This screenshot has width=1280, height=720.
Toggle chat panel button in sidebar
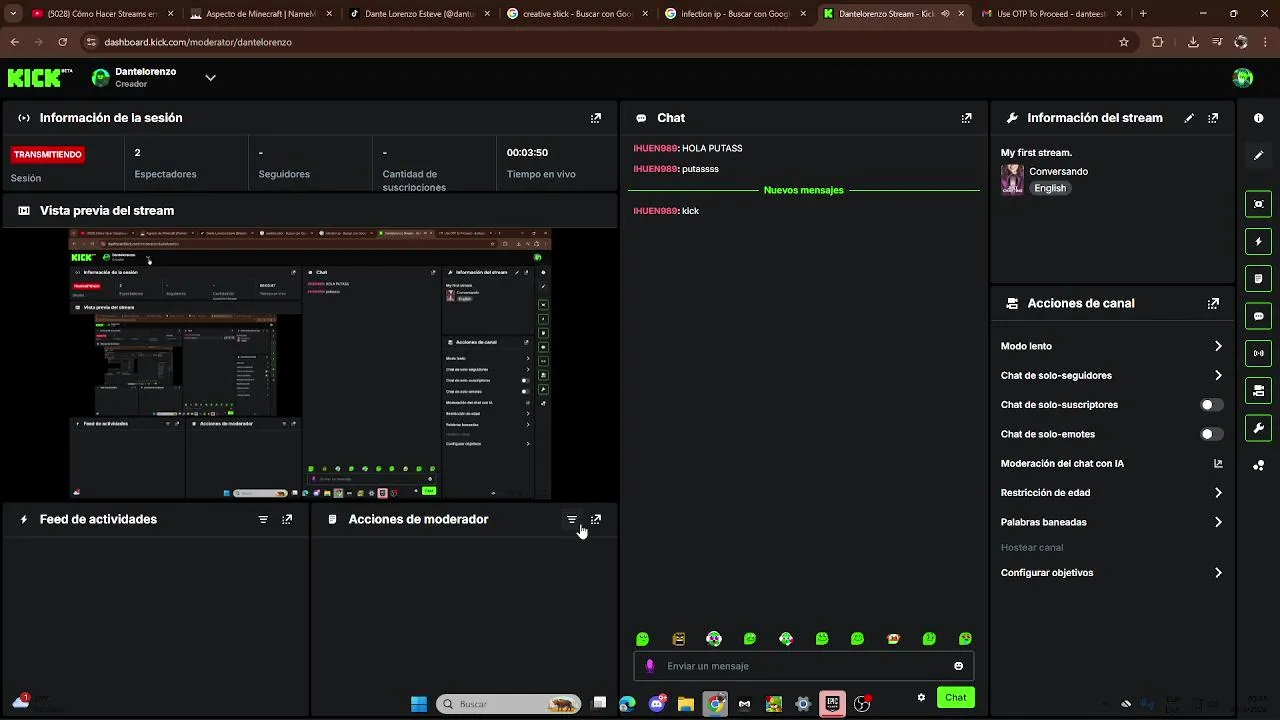click(x=1259, y=316)
